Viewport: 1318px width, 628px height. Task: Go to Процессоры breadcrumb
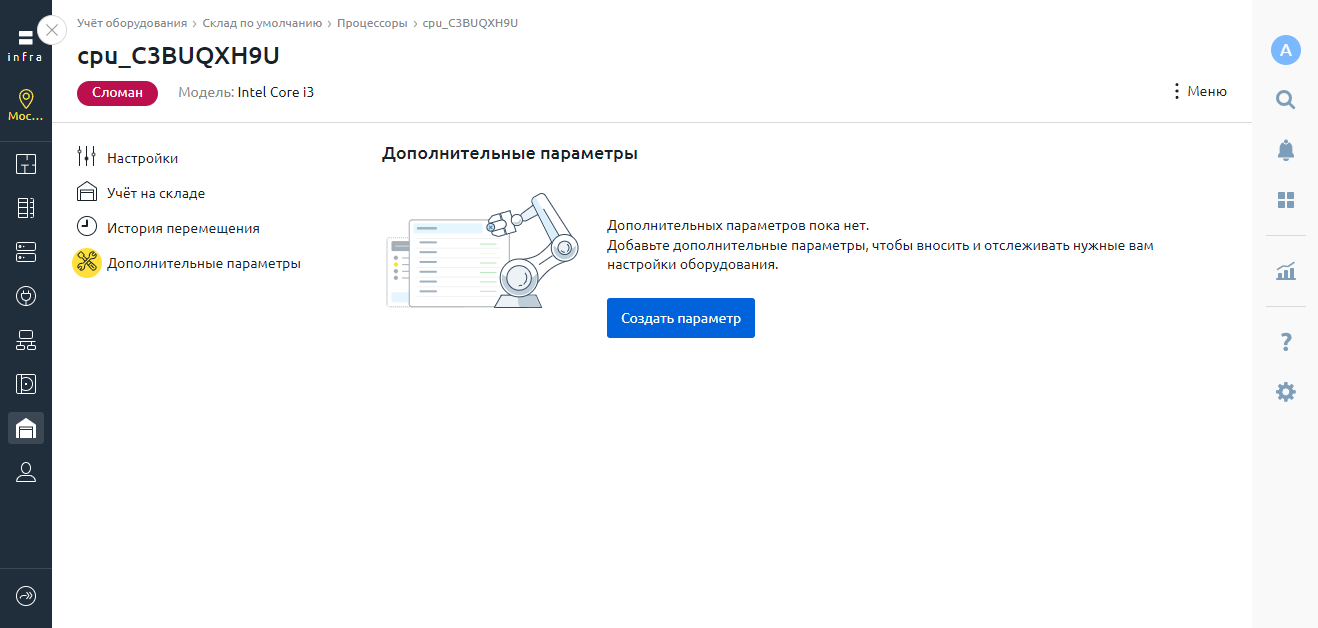tap(372, 22)
